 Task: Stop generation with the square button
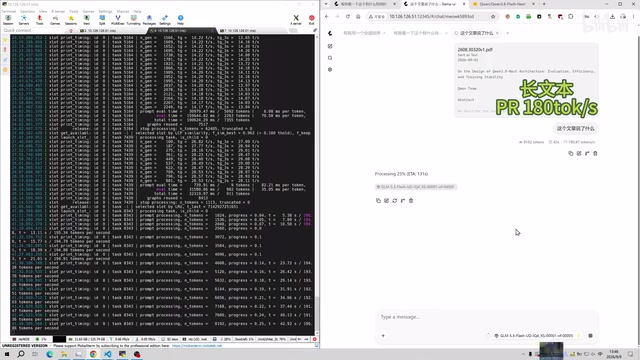[590, 336]
